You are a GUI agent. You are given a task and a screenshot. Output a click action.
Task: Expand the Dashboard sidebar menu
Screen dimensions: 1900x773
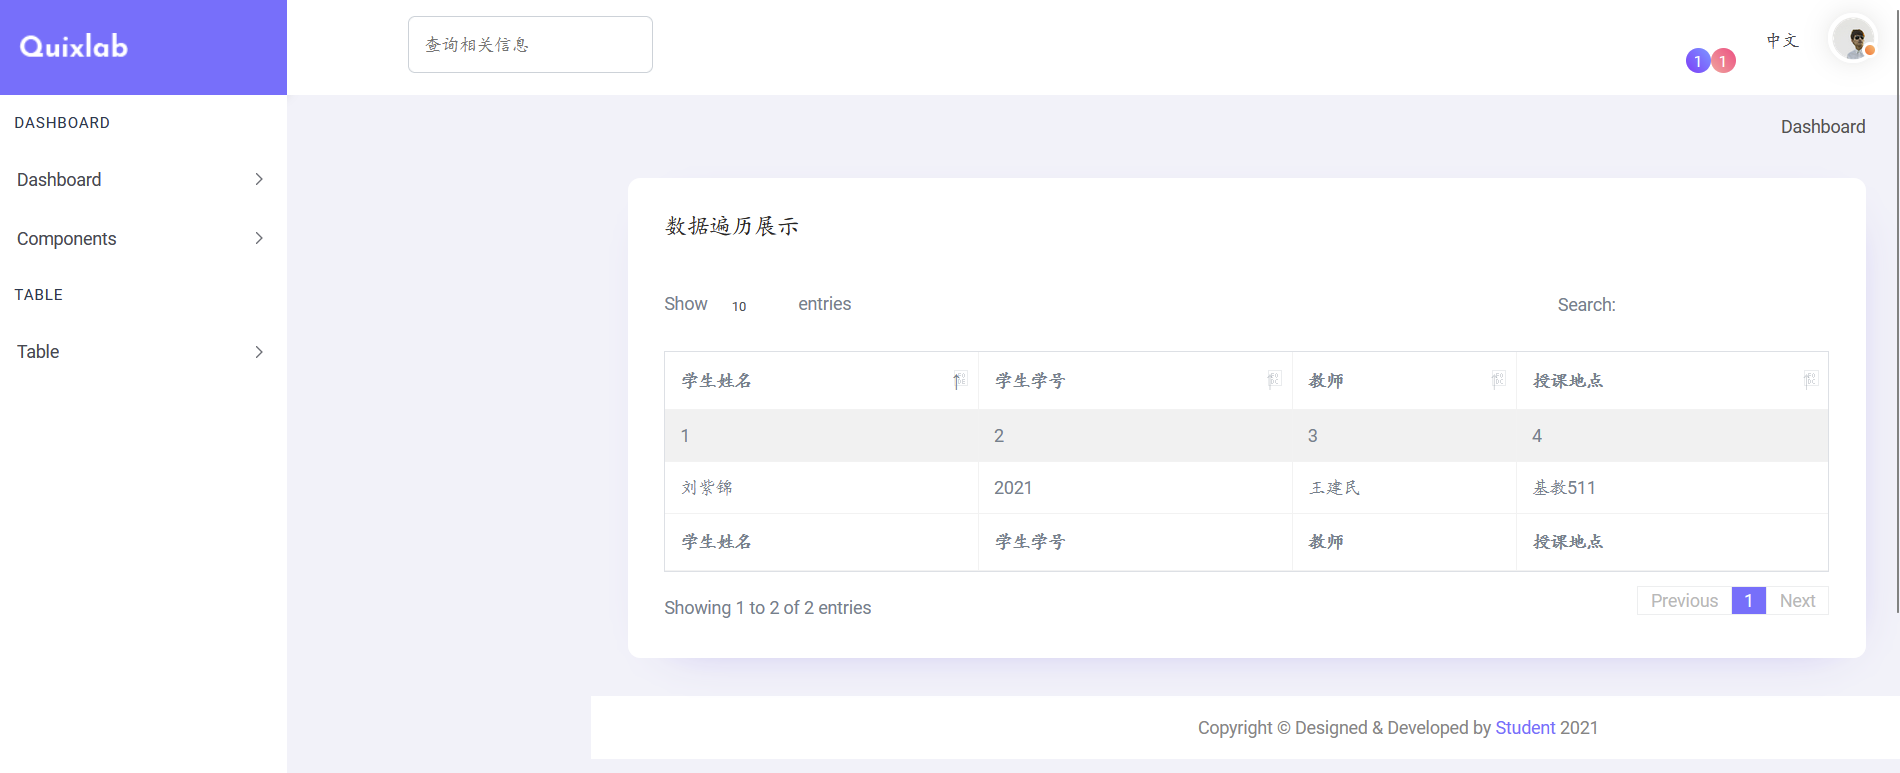pyautogui.click(x=140, y=180)
